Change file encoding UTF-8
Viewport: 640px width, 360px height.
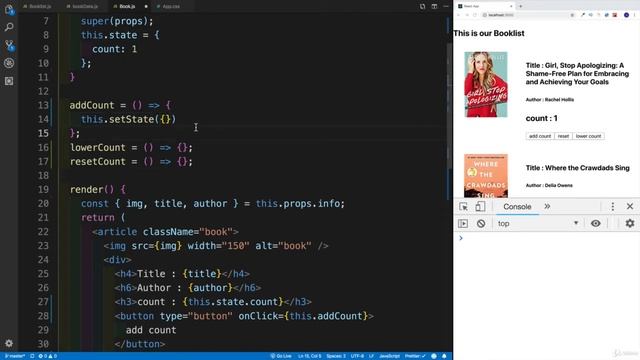(x=357, y=356)
